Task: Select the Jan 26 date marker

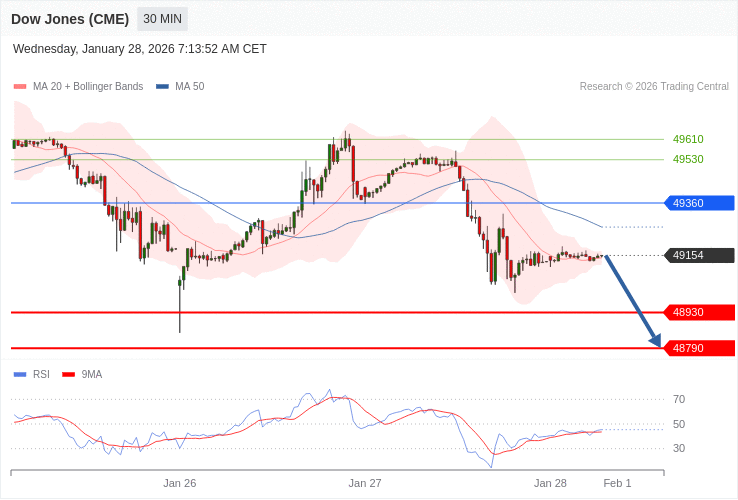Action: click(180, 483)
